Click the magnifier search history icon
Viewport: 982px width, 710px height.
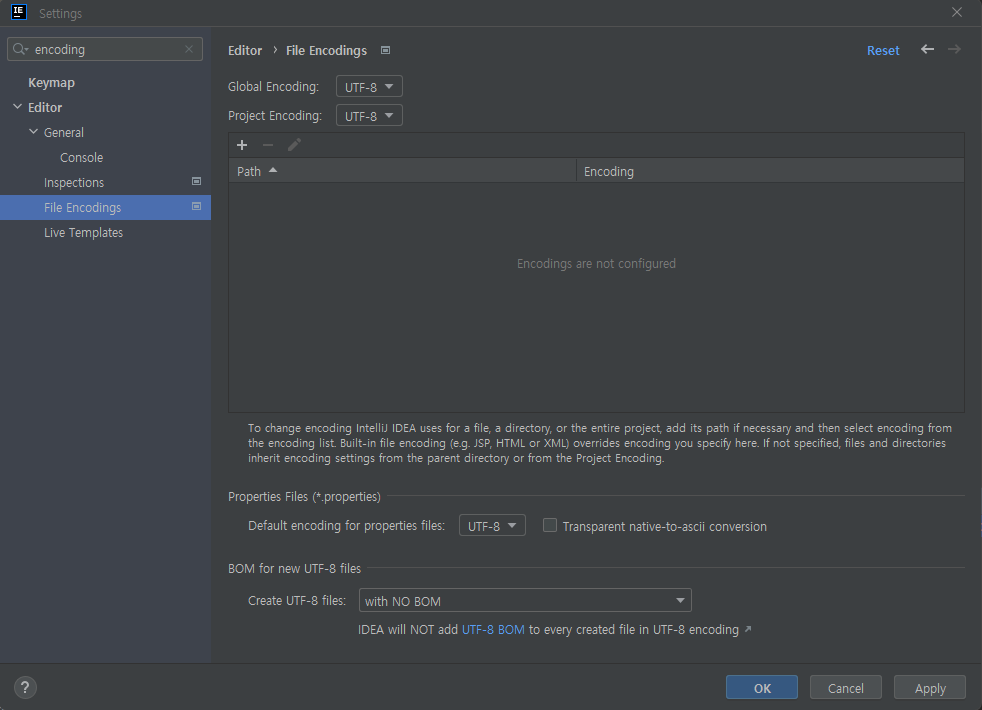[x=21, y=49]
